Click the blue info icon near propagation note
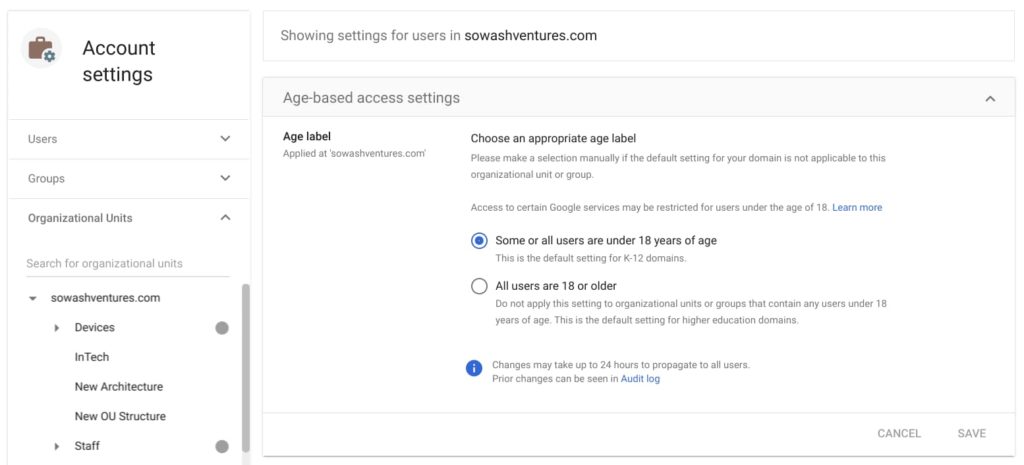The height and width of the screenshot is (465, 1024). coord(473,368)
